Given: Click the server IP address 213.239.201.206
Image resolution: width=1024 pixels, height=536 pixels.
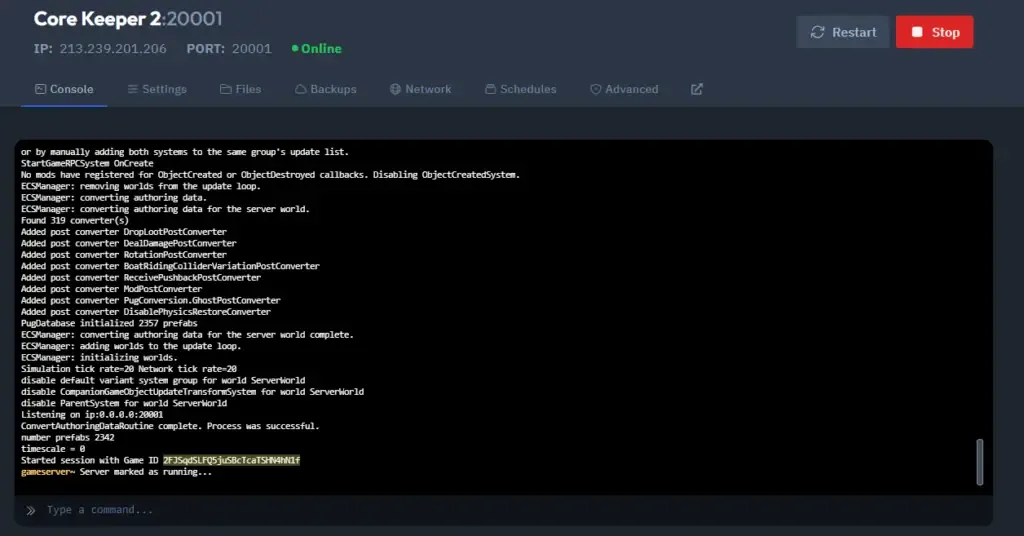Looking at the screenshot, I should click(x=113, y=49).
